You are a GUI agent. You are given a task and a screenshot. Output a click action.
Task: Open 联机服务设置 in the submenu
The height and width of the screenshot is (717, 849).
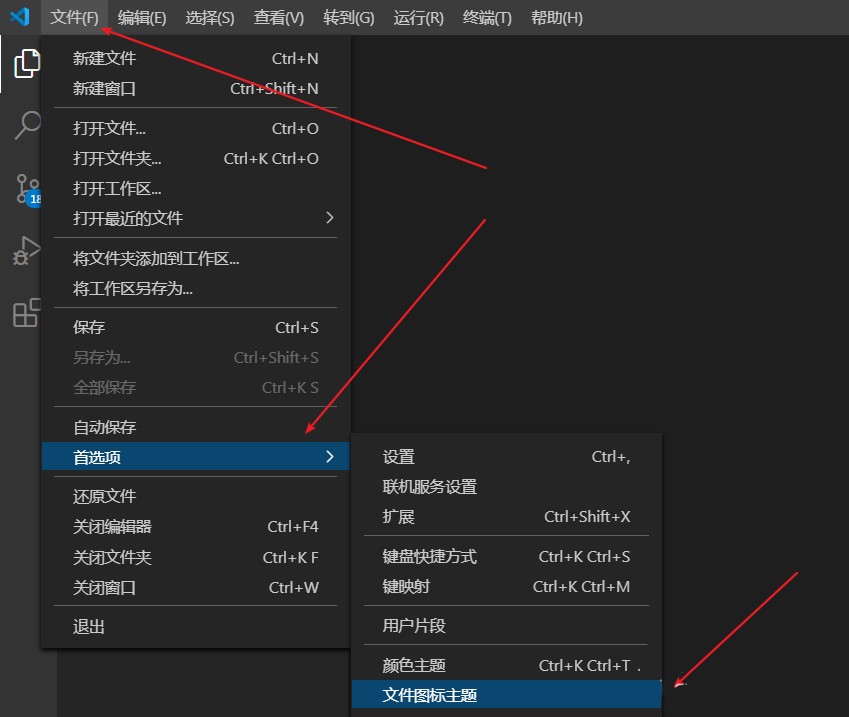(506, 487)
